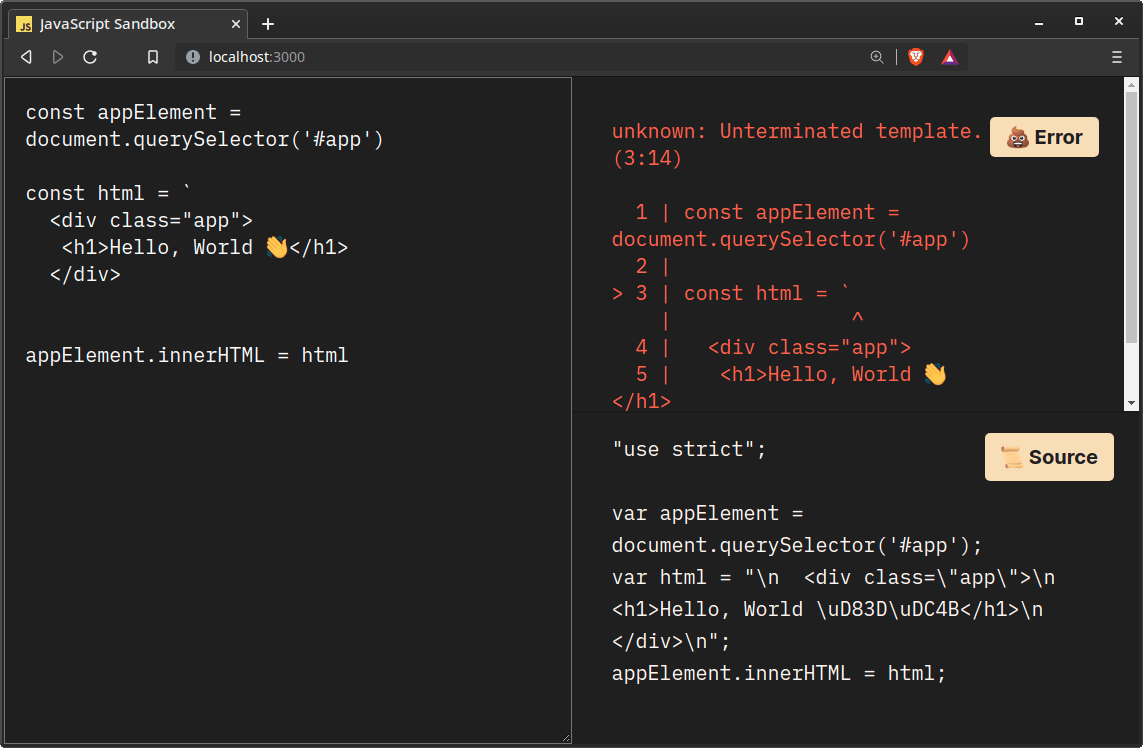The image size is (1143, 748).
Task: Reload the JavaScript Sandbox page
Action: [90, 57]
